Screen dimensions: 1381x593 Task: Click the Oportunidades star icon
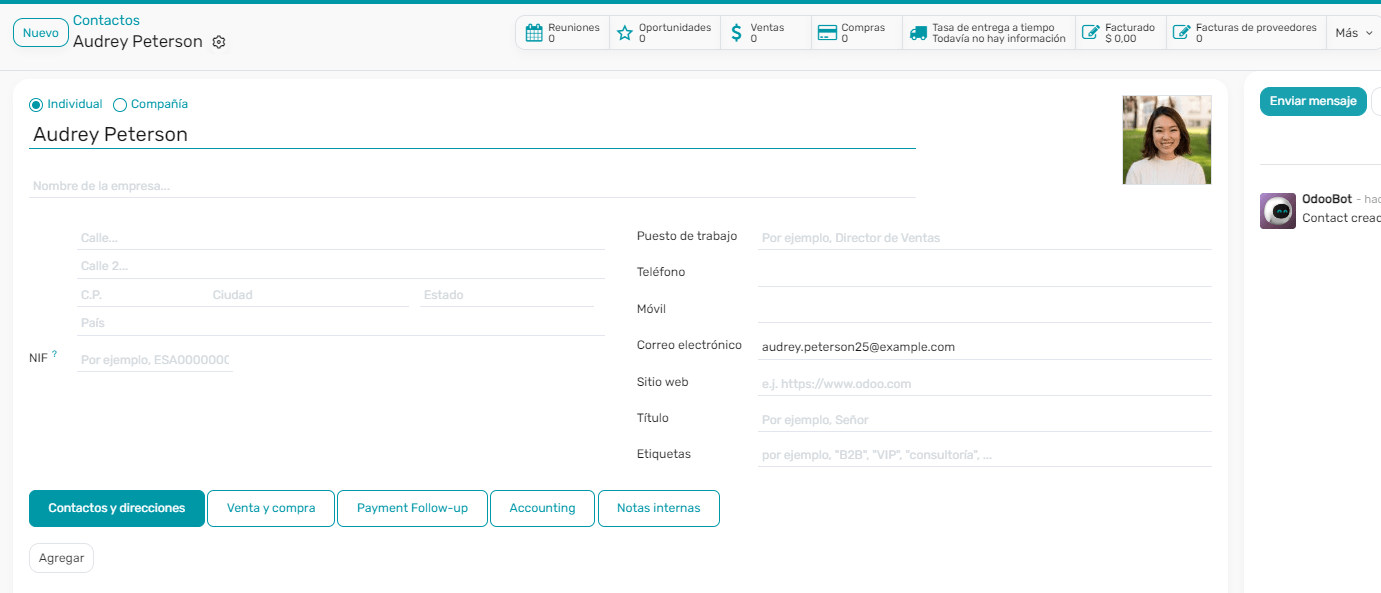625,33
